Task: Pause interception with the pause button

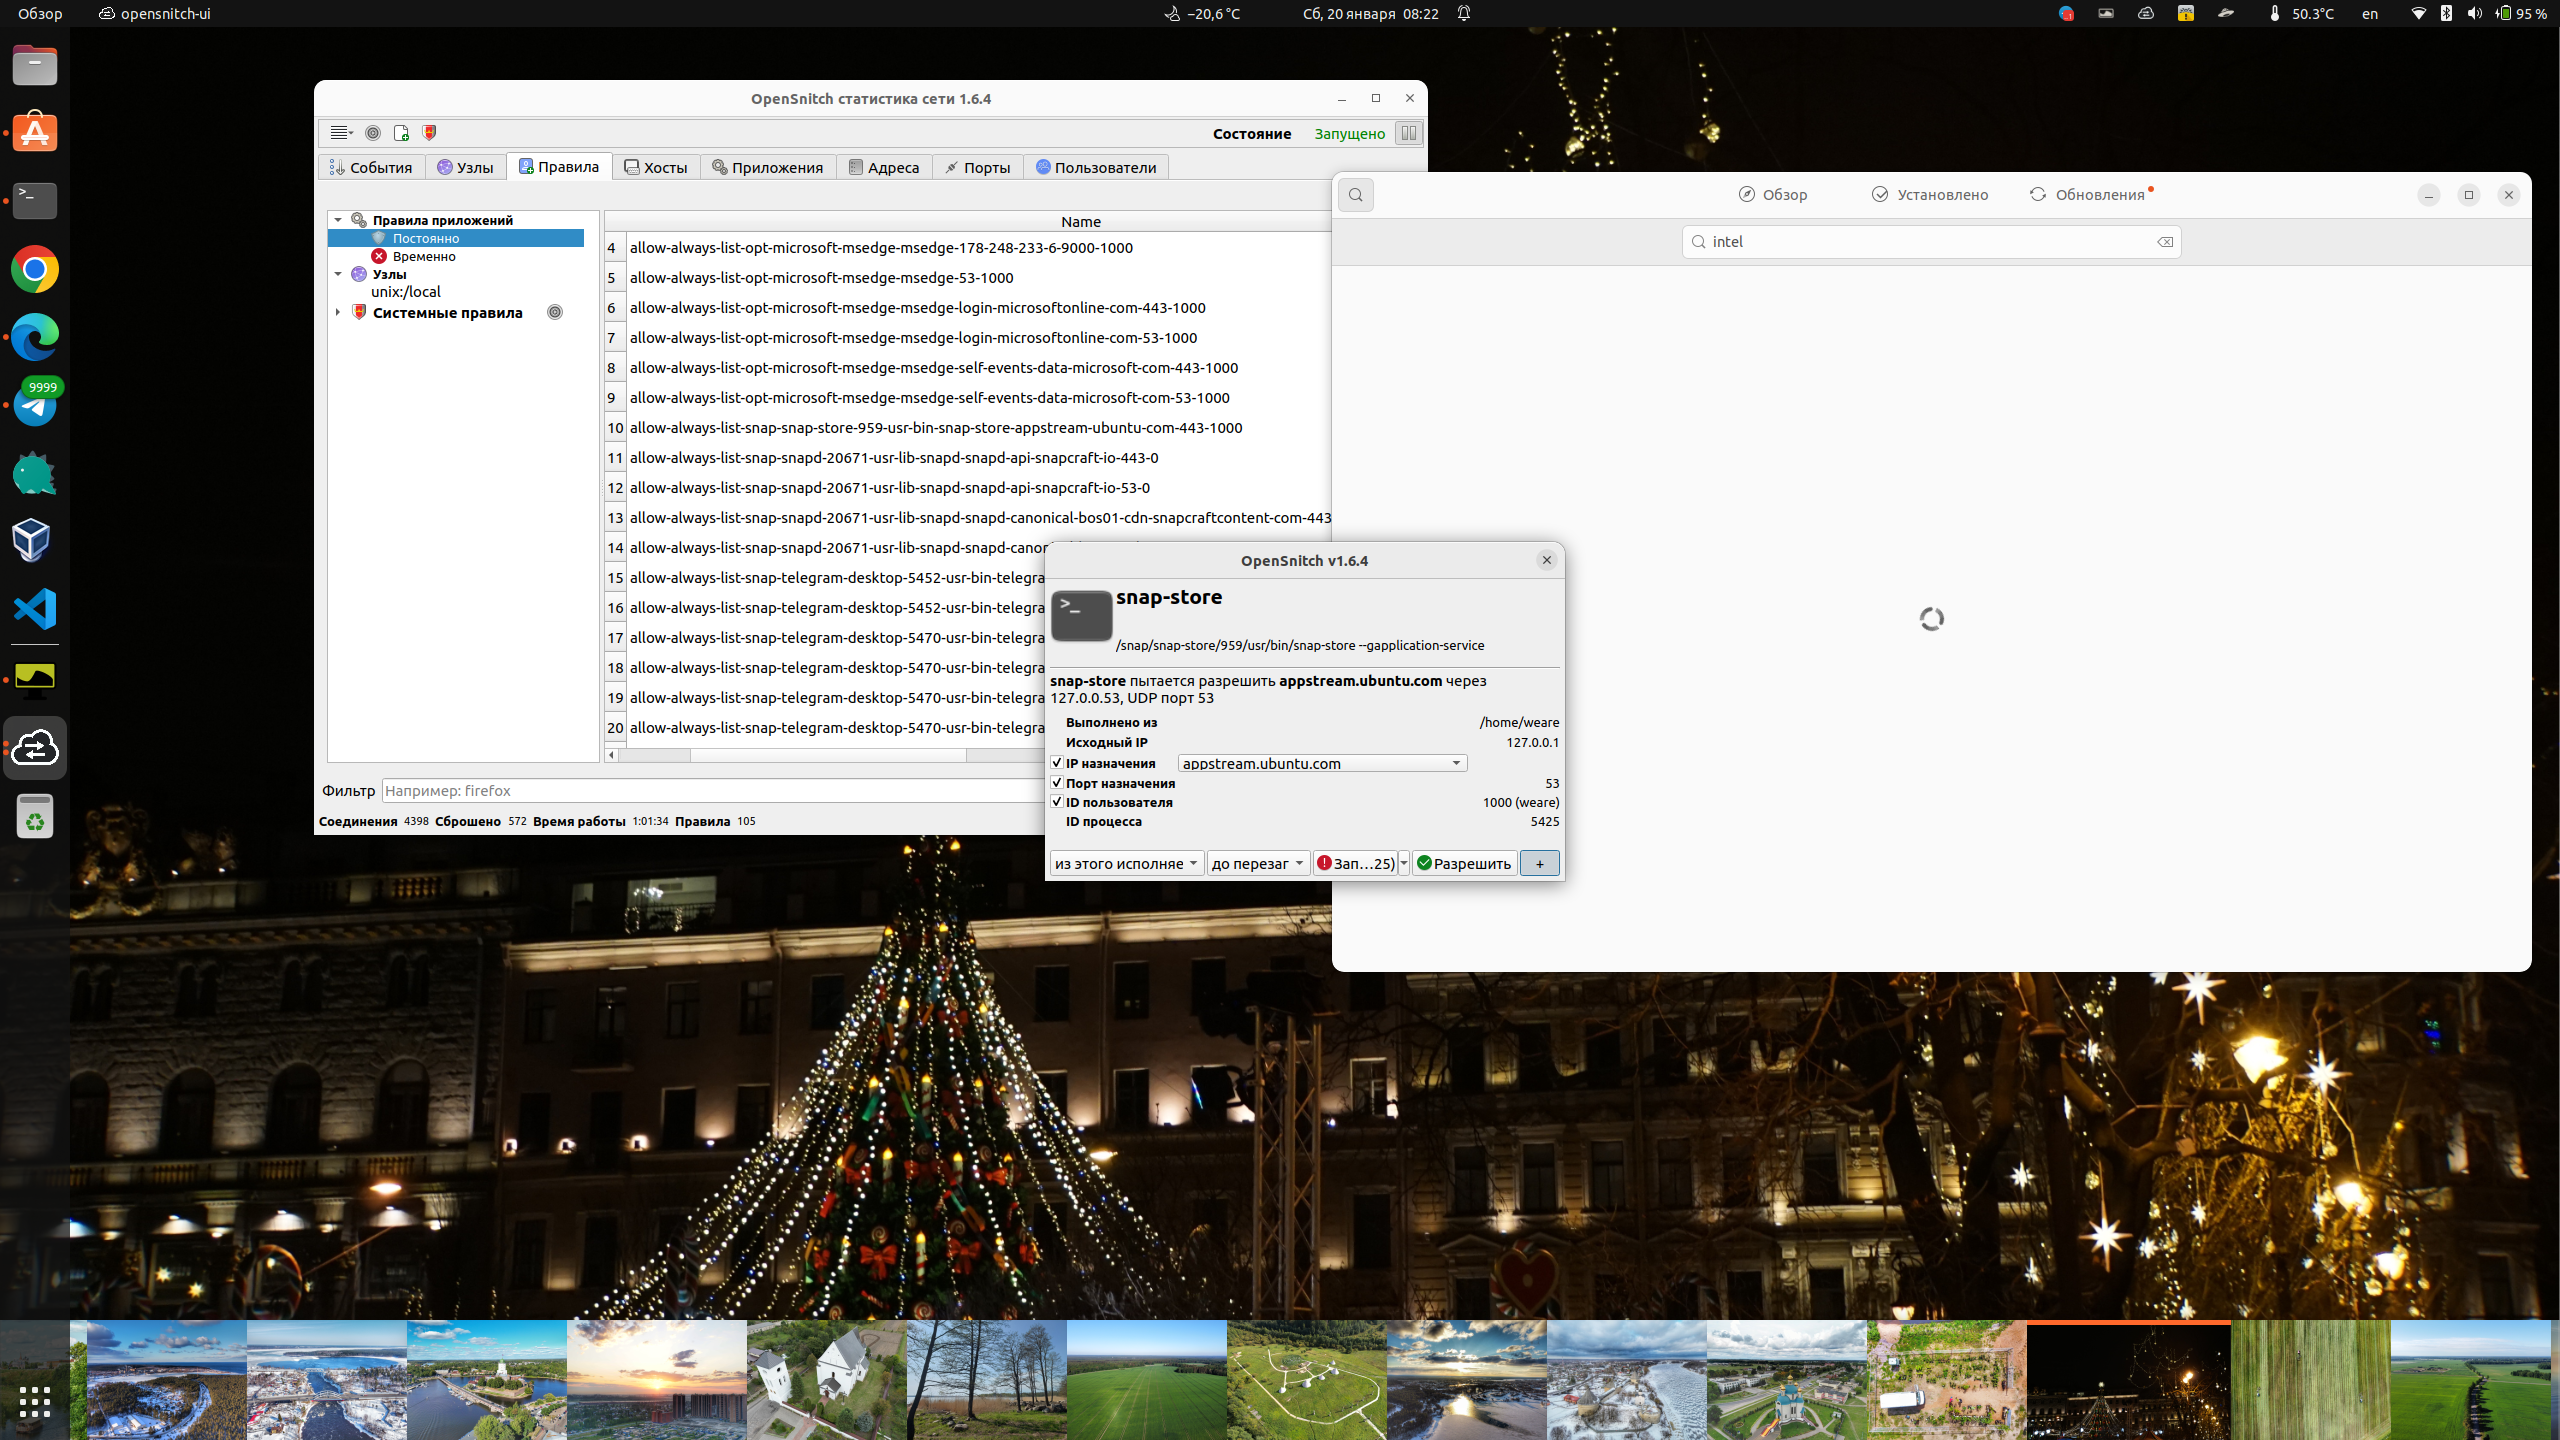Action: (x=1408, y=133)
